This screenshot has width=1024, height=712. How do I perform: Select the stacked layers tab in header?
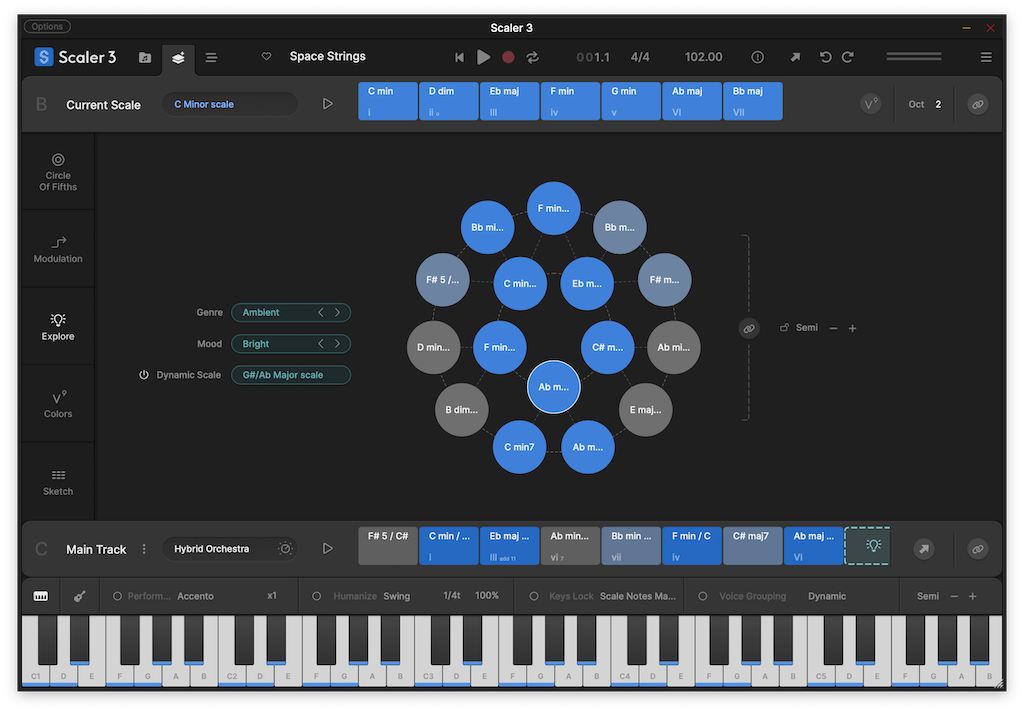pyautogui.click(x=178, y=57)
